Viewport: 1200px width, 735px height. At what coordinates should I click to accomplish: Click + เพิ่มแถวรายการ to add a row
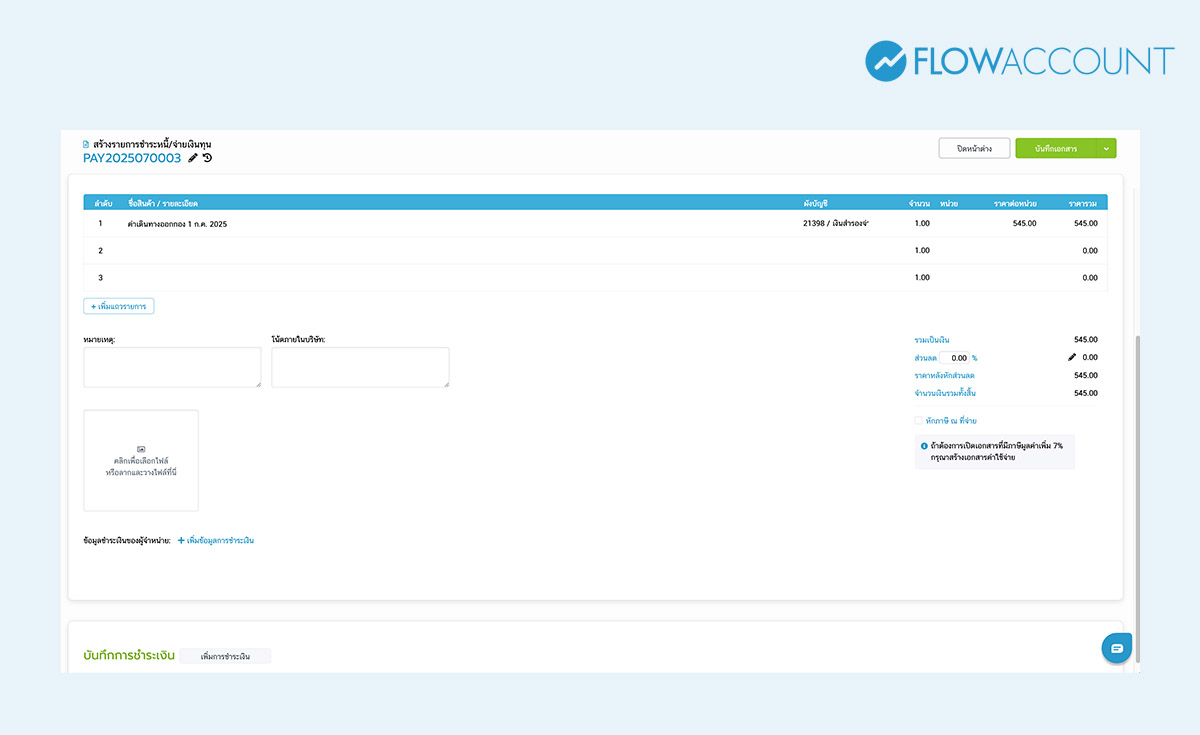pyautogui.click(x=119, y=306)
